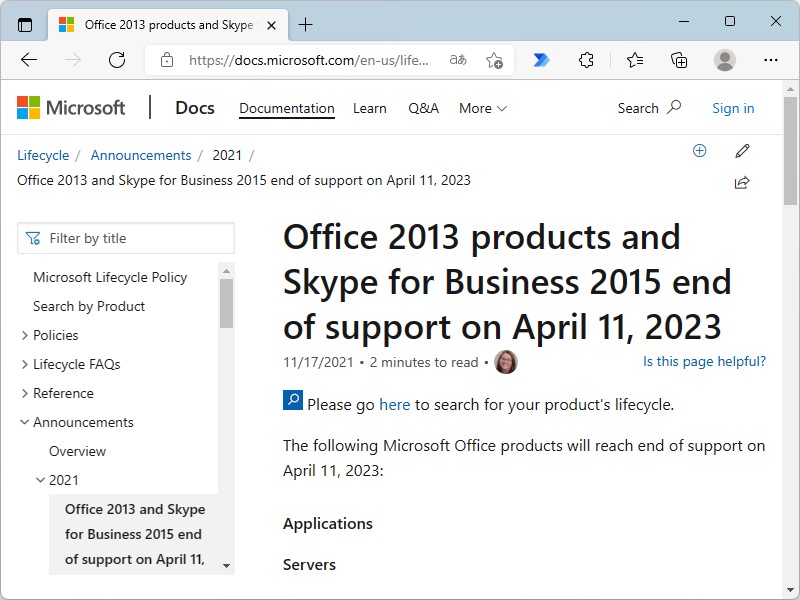Add this page to favorites
Image resolution: width=800 pixels, height=600 pixels.
(x=494, y=60)
